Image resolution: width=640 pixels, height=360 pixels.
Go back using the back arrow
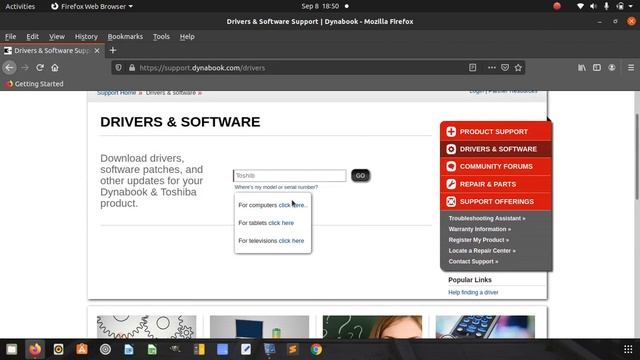pos(9,68)
